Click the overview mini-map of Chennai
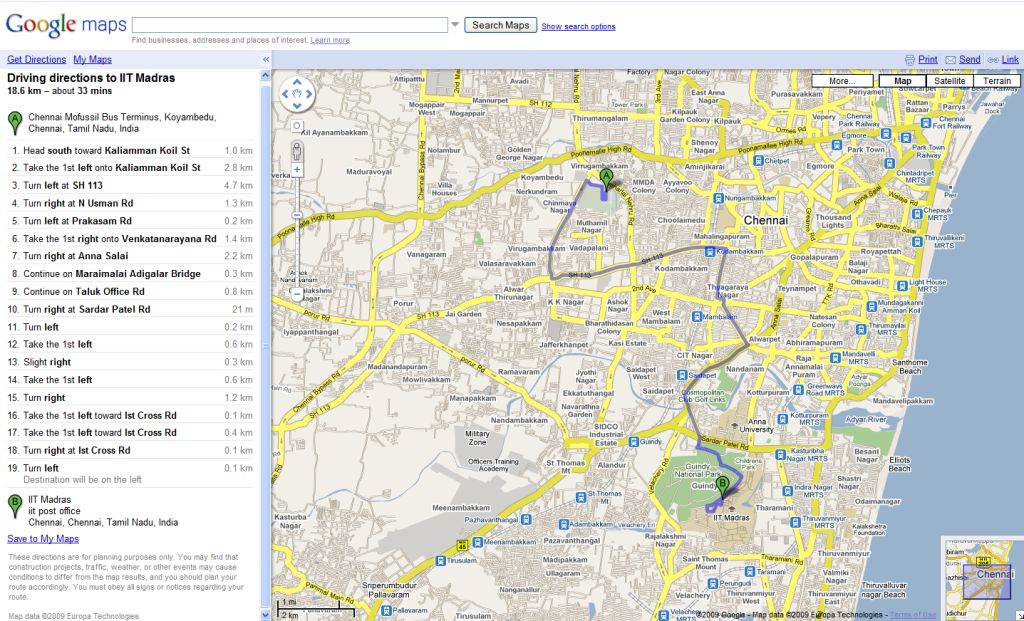 point(982,577)
